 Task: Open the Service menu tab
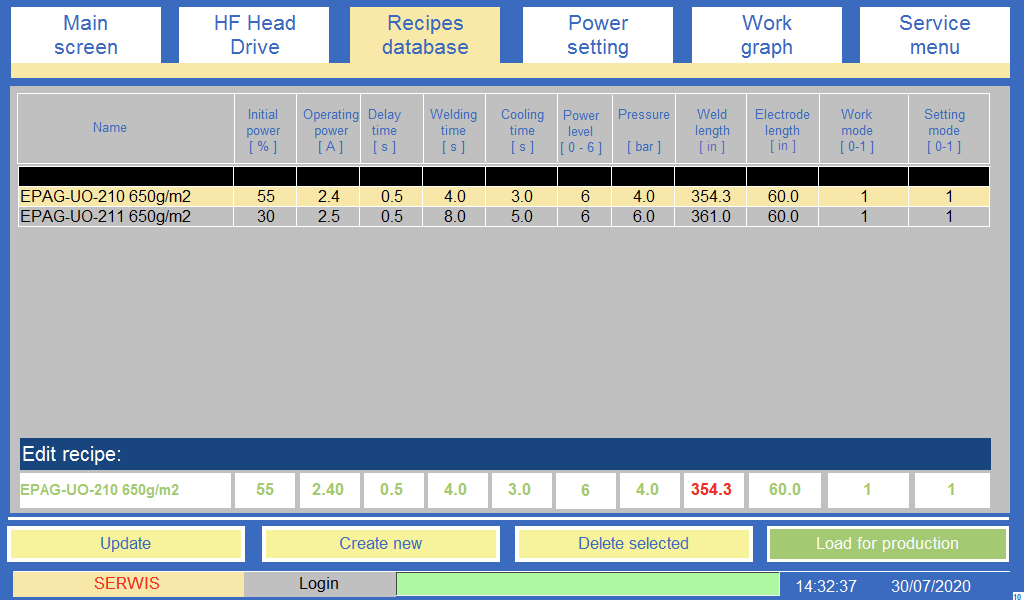934,35
